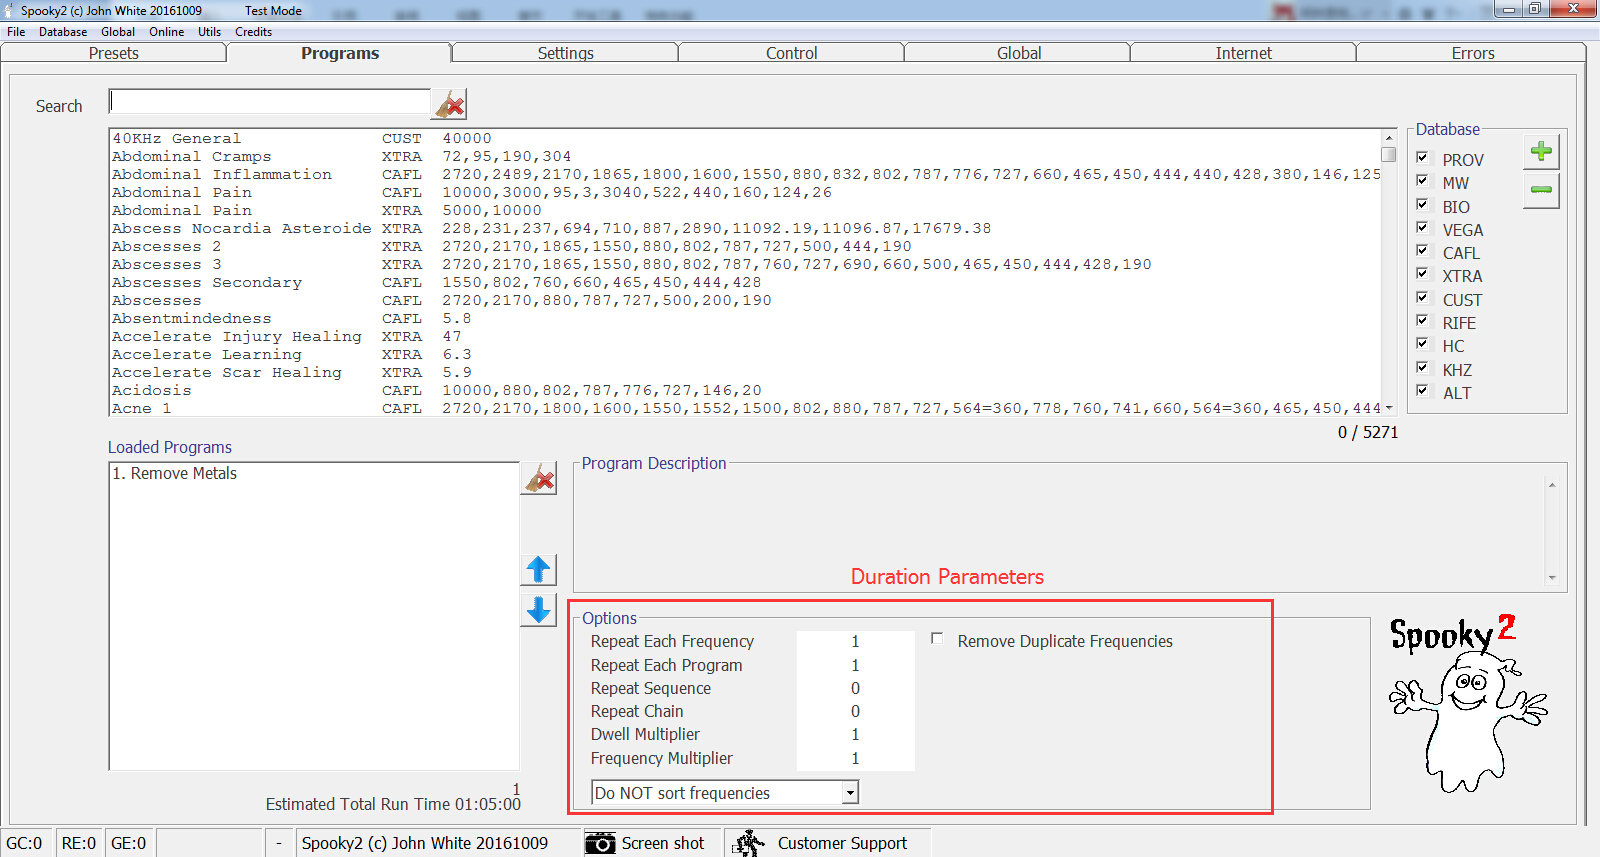1600x857 pixels.
Task: Select the Abdominal Cramps program row
Action: (x=745, y=156)
